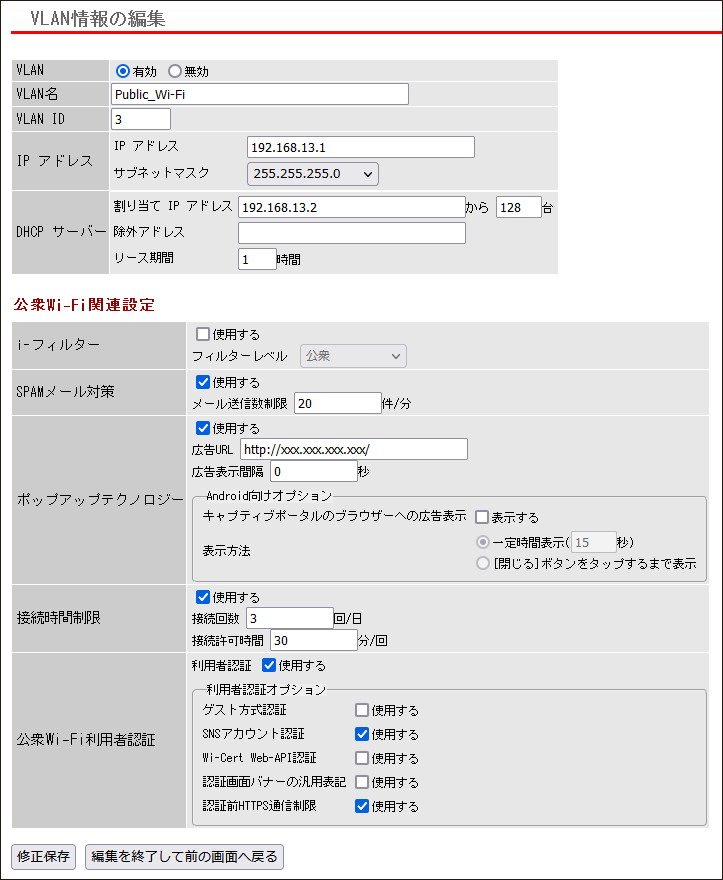Image resolution: width=723 pixels, height=880 pixels.
Task: Click 編集を終了して前の画面へ戻る button
Action: click(184, 857)
